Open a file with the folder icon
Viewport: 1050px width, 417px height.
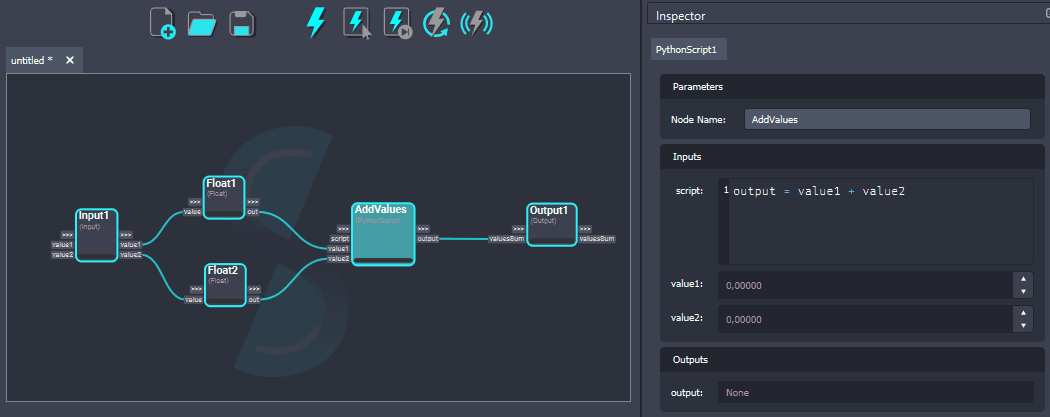pyautogui.click(x=202, y=23)
